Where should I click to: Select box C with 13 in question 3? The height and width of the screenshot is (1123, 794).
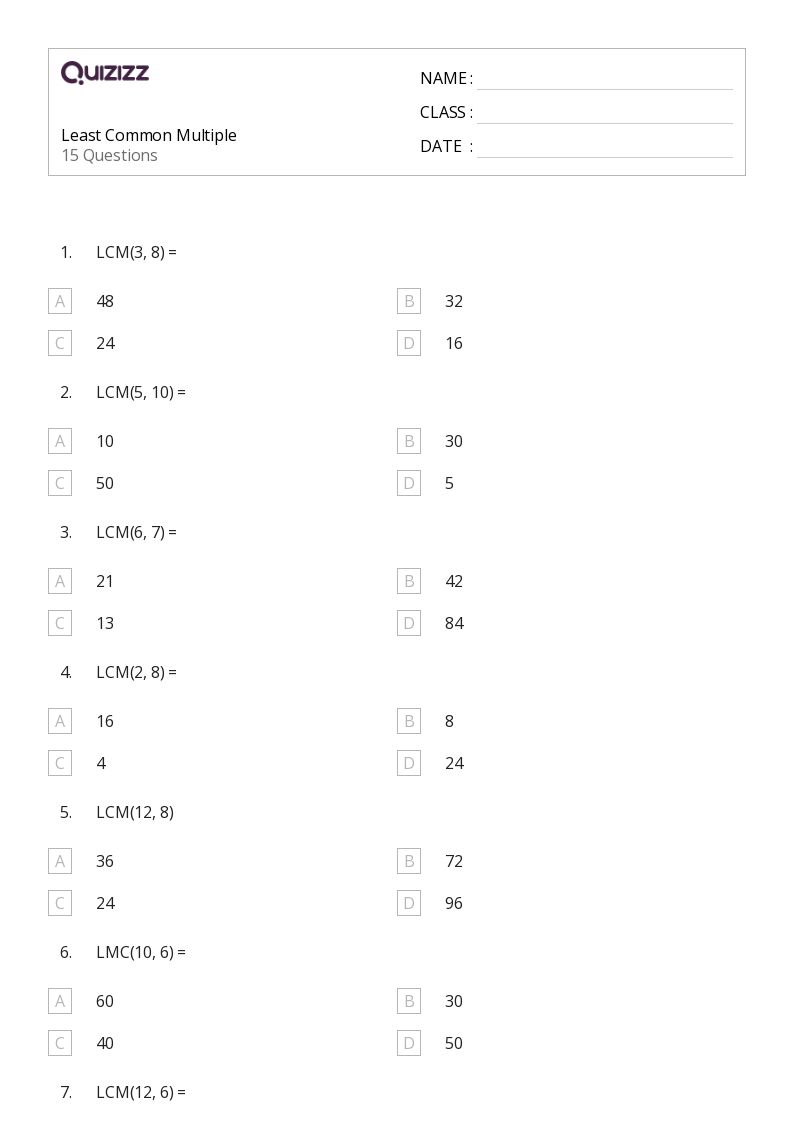(60, 623)
